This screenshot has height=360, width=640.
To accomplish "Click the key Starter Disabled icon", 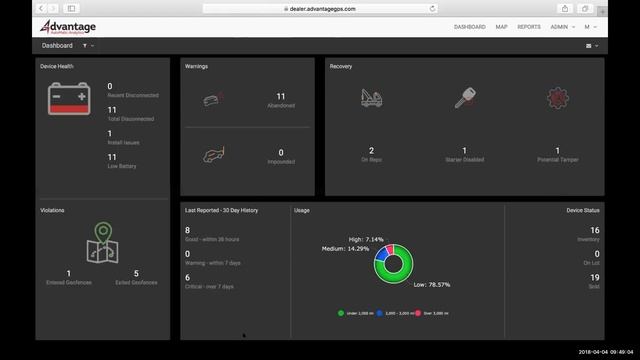I will pyautogui.click(x=465, y=98).
